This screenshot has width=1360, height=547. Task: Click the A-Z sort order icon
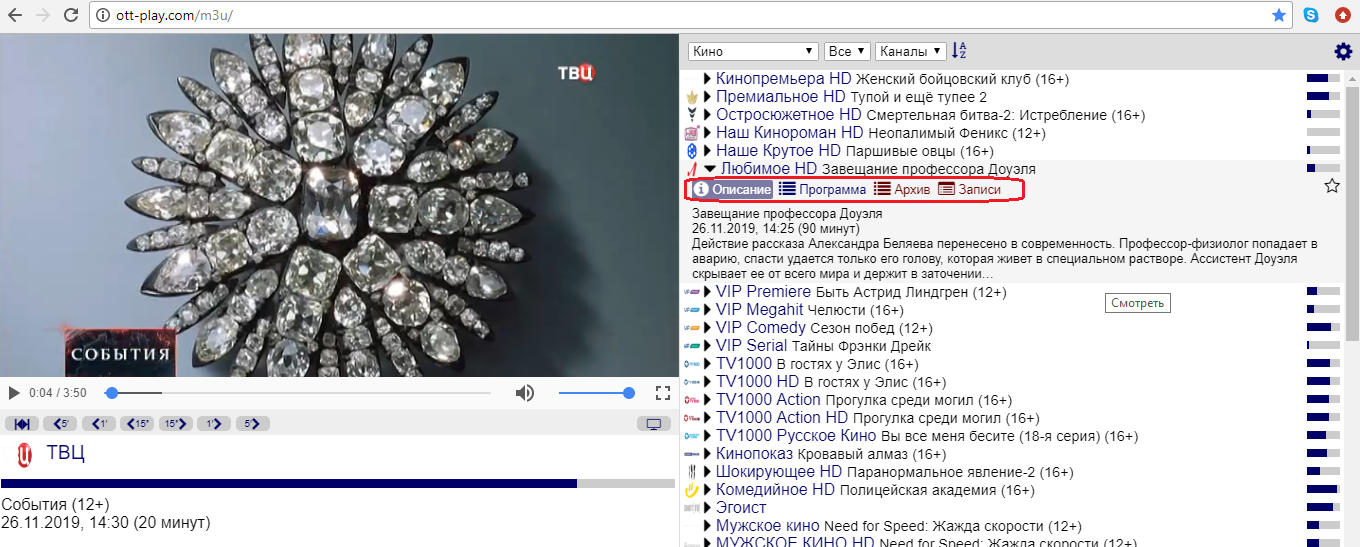[959, 51]
